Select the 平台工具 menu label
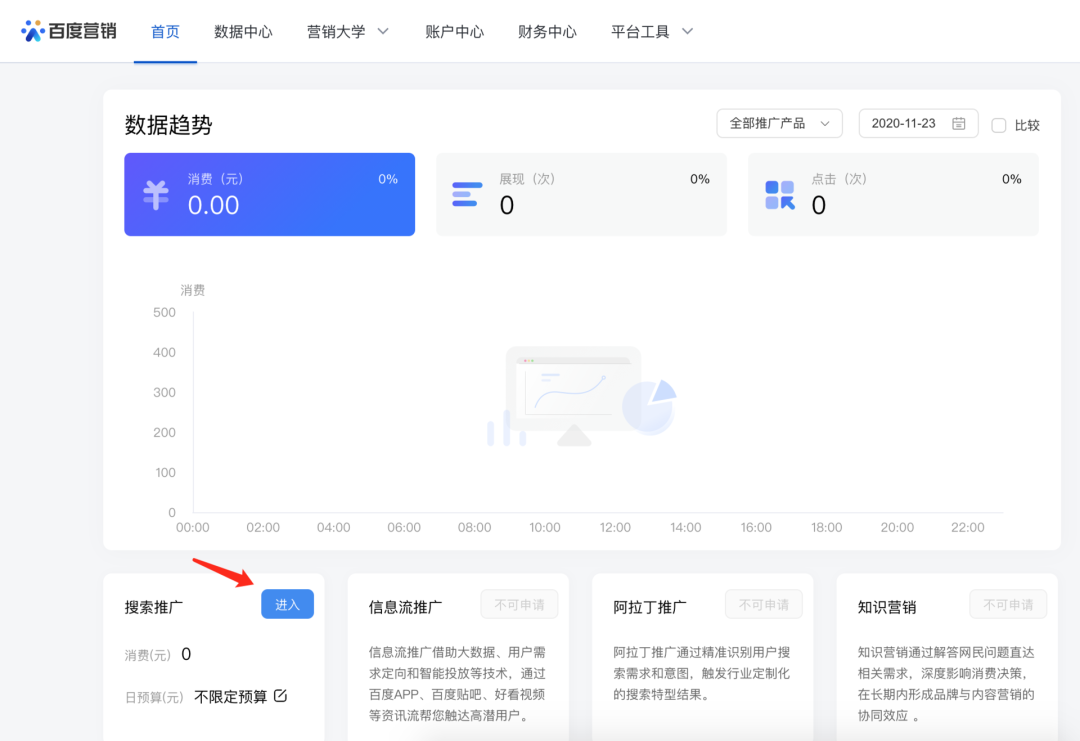This screenshot has width=1080, height=741. pos(640,32)
